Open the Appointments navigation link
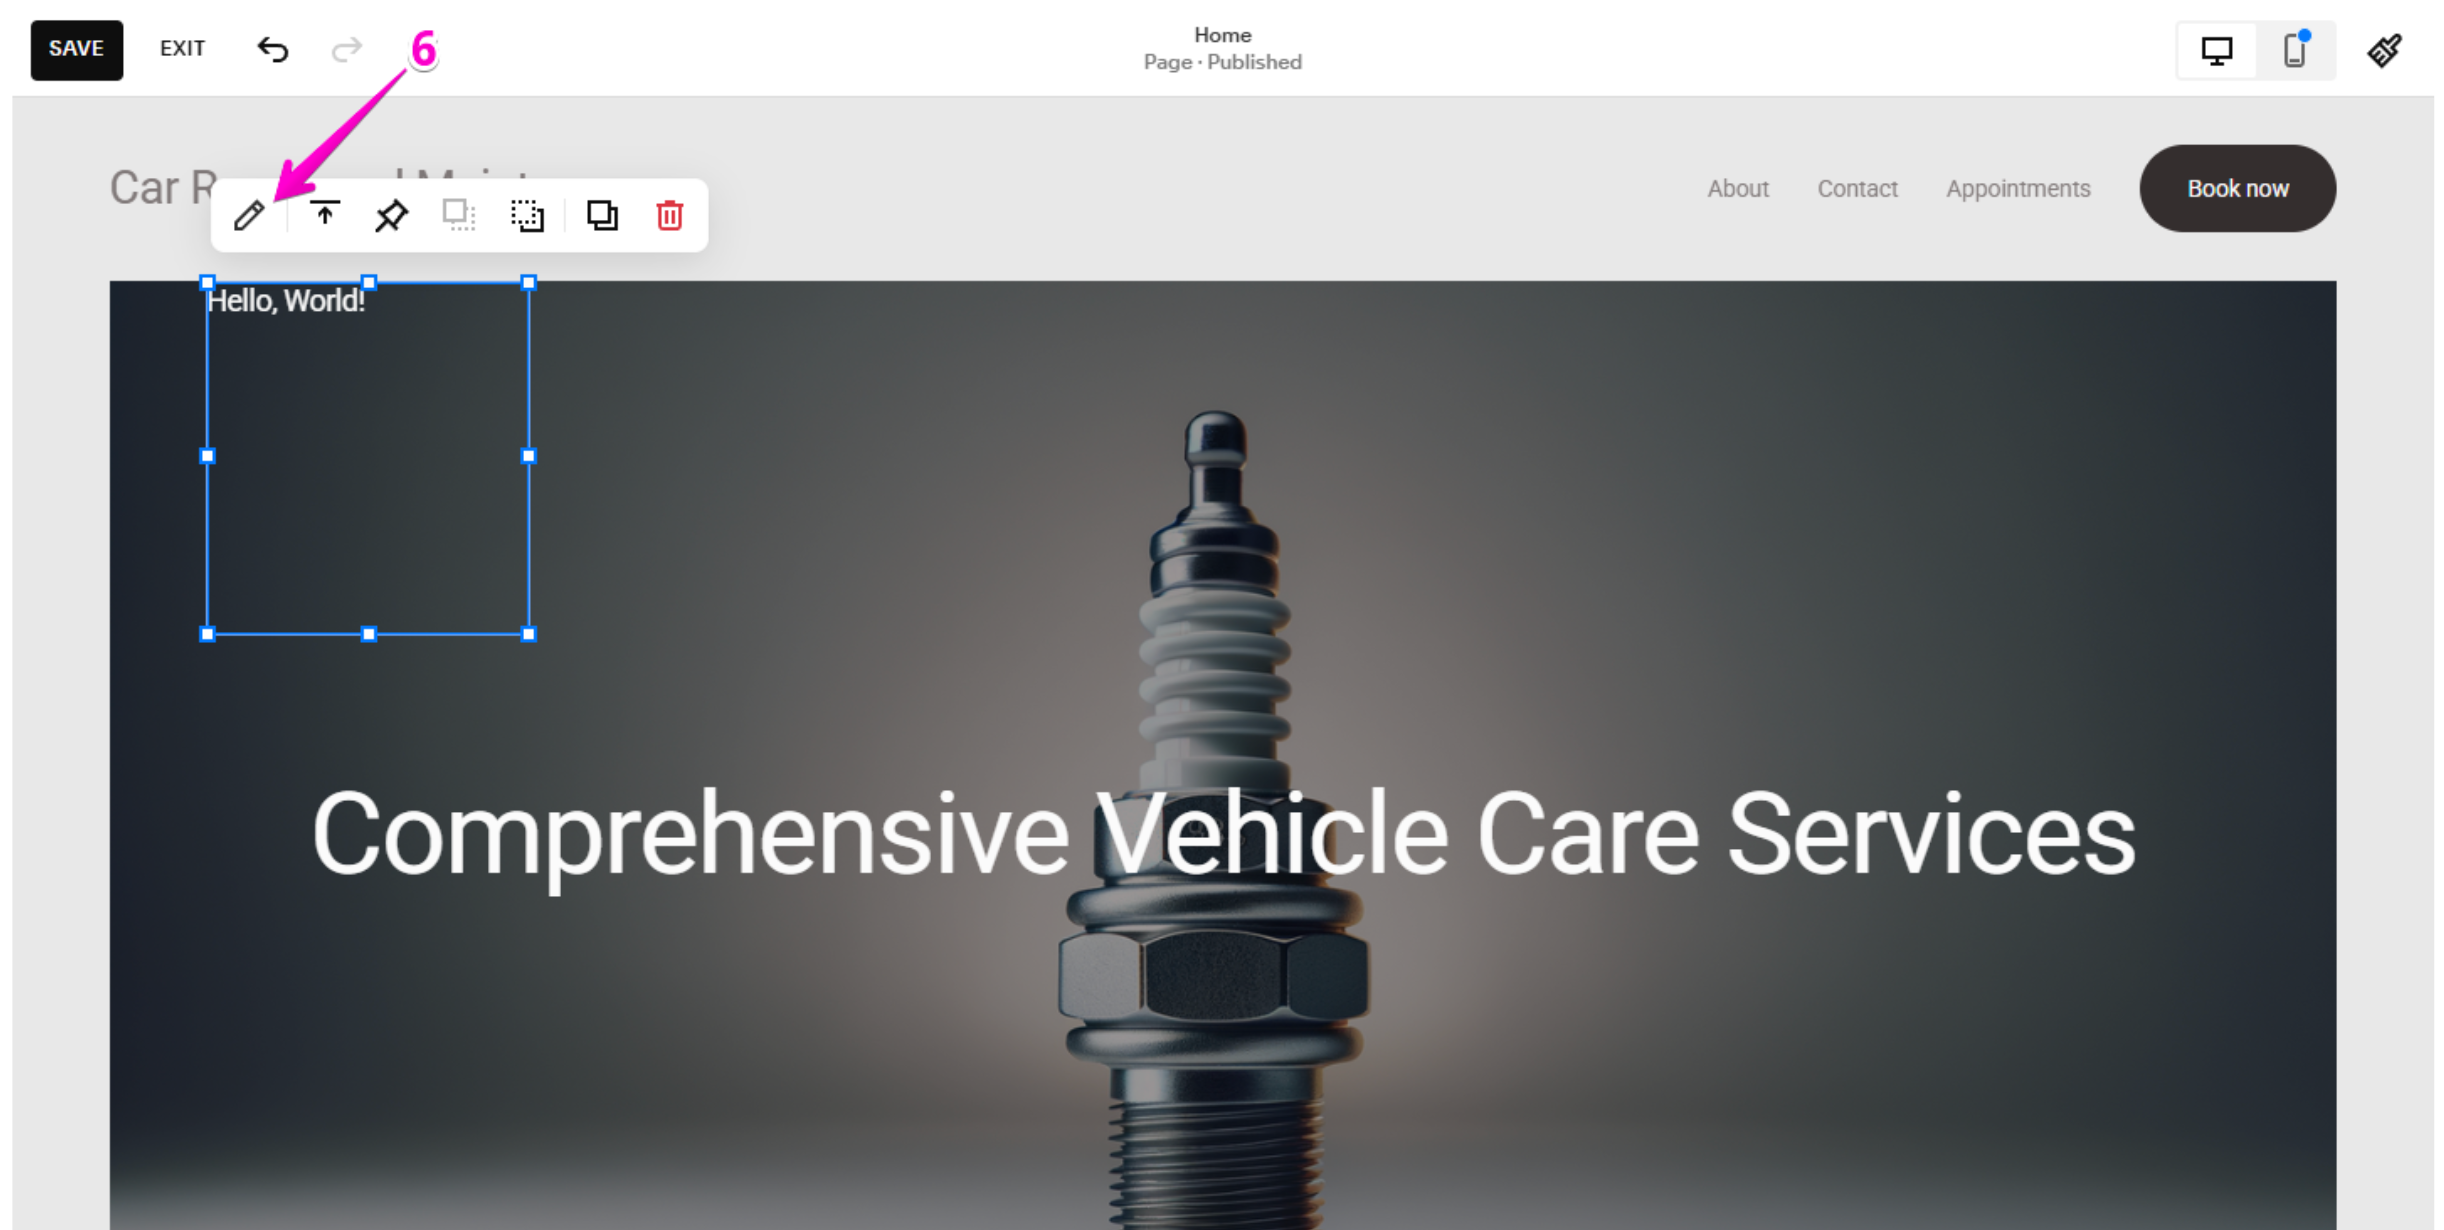This screenshot has width=2444, height=1230. 2018,189
